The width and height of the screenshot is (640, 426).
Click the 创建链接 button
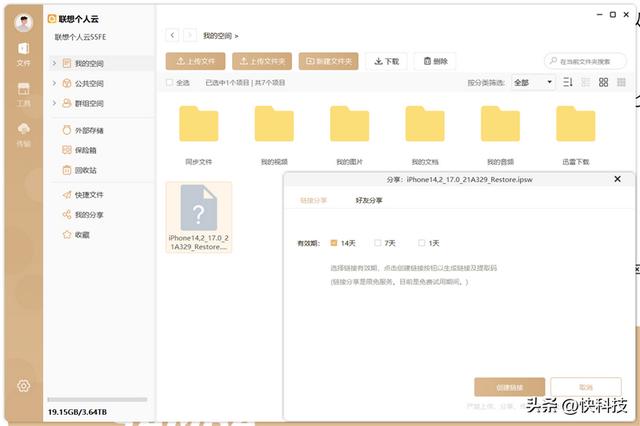coord(509,387)
